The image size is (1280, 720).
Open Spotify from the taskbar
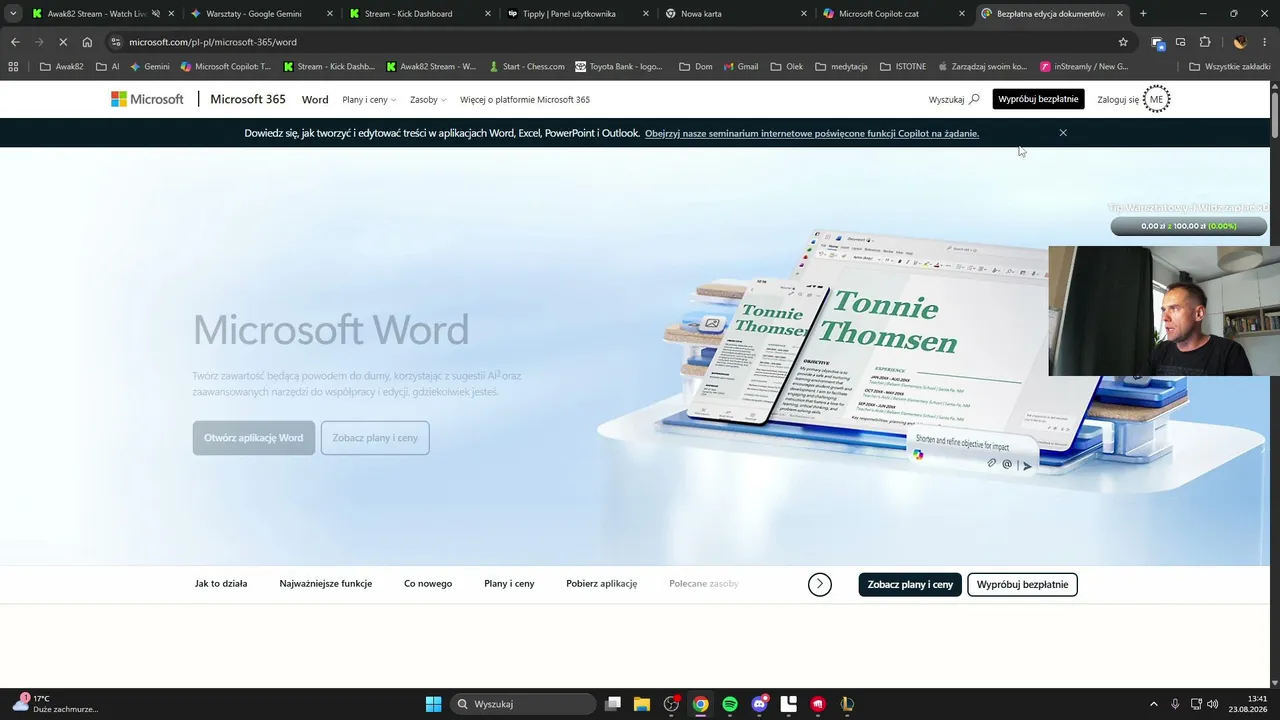pyautogui.click(x=730, y=704)
